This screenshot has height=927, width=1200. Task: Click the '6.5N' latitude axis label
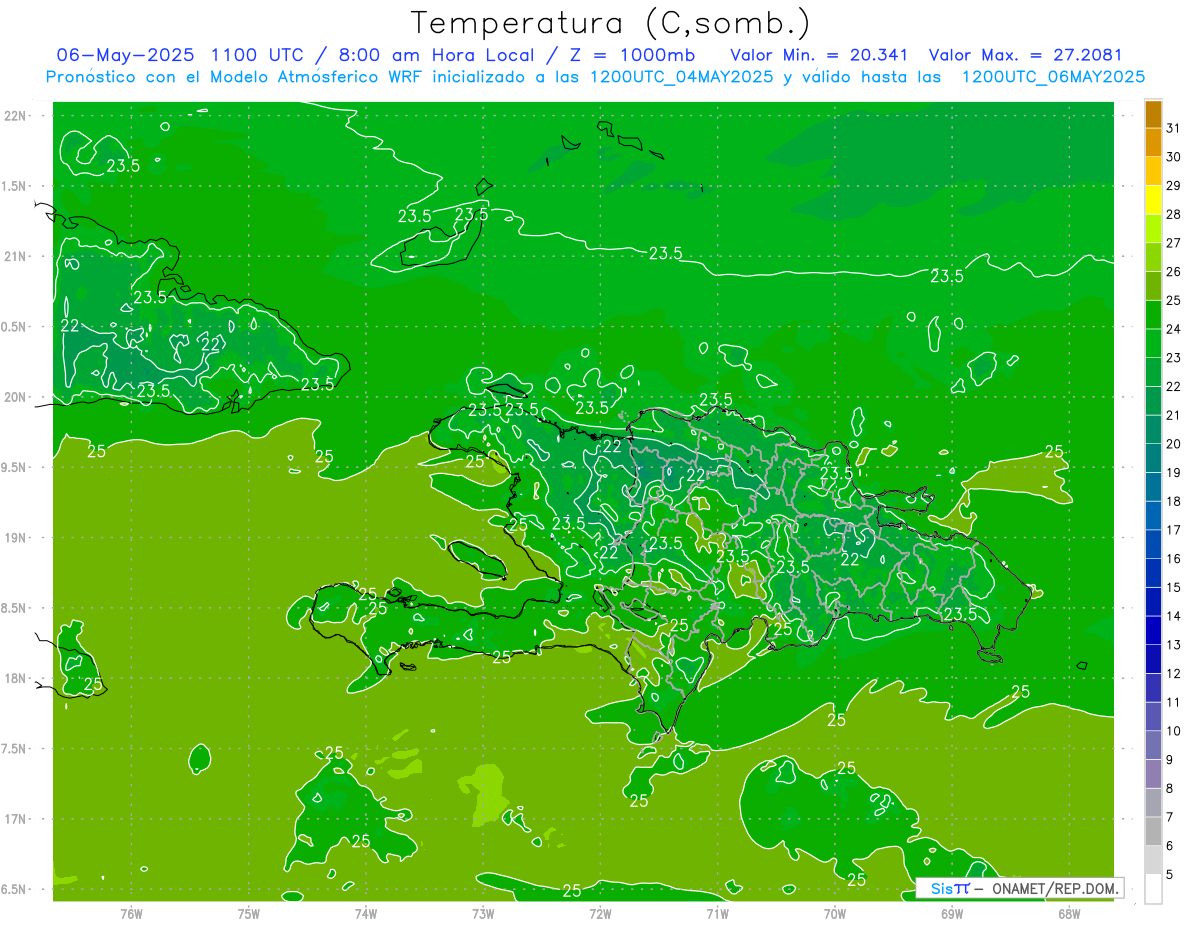14,890
